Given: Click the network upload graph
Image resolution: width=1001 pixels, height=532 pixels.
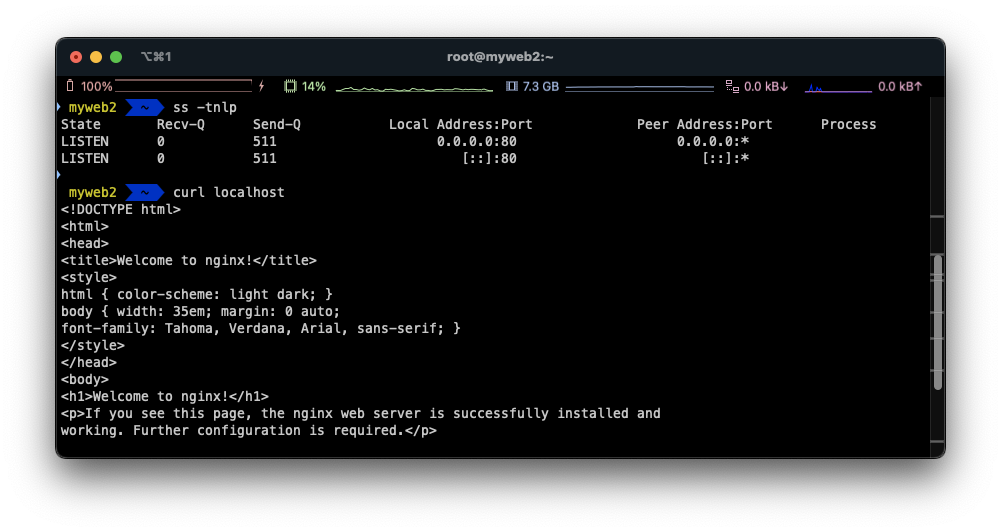Looking at the screenshot, I should 838,88.
